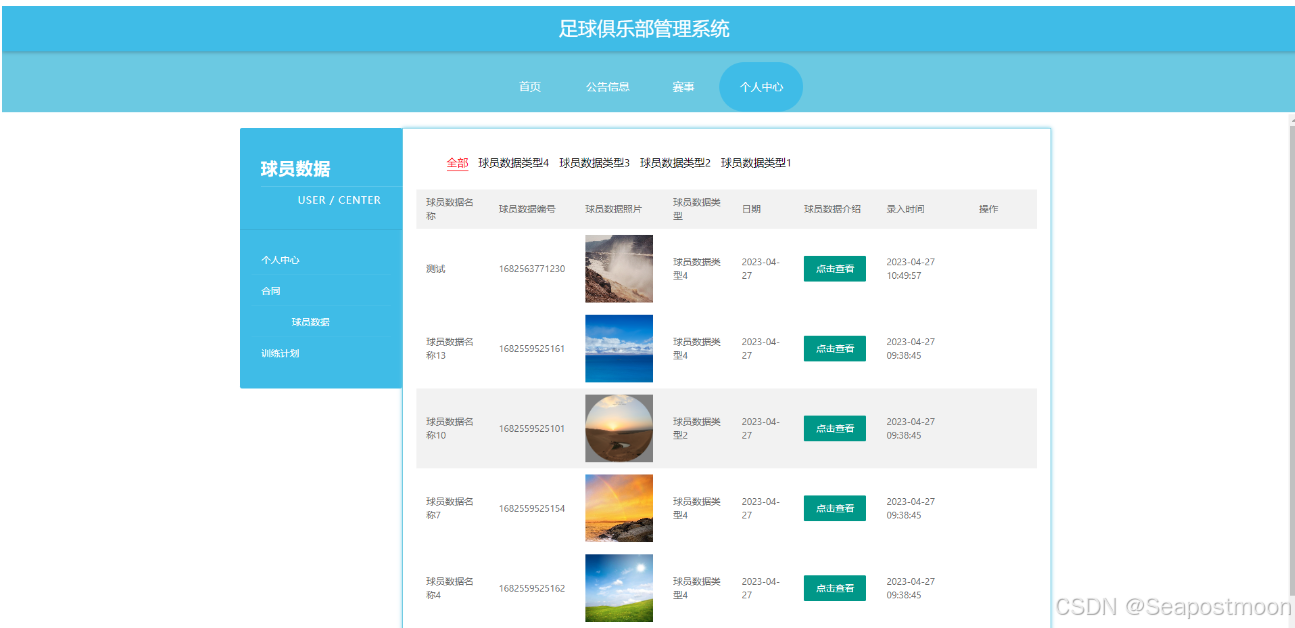
Task: Select the 全部 filter tab
Action: 457,162
